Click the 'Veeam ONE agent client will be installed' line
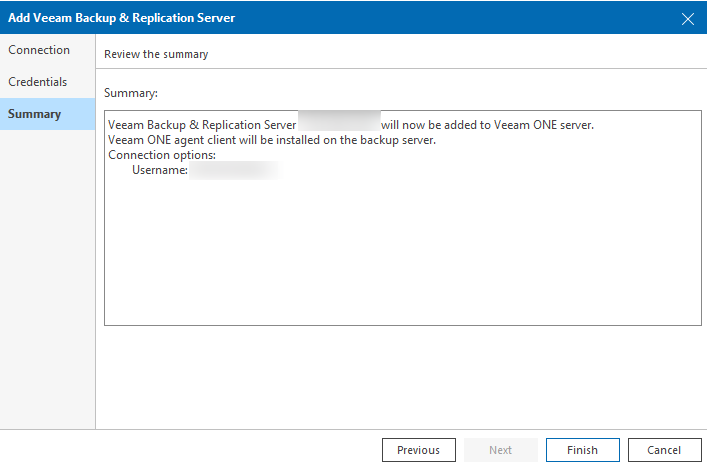707x468 pixels. 272,140
